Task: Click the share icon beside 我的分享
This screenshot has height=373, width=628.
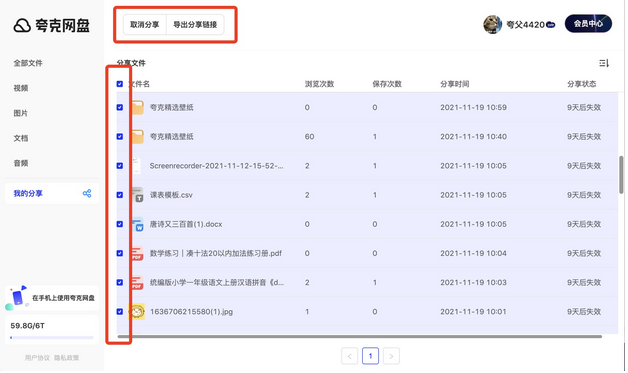Action: 87,194
